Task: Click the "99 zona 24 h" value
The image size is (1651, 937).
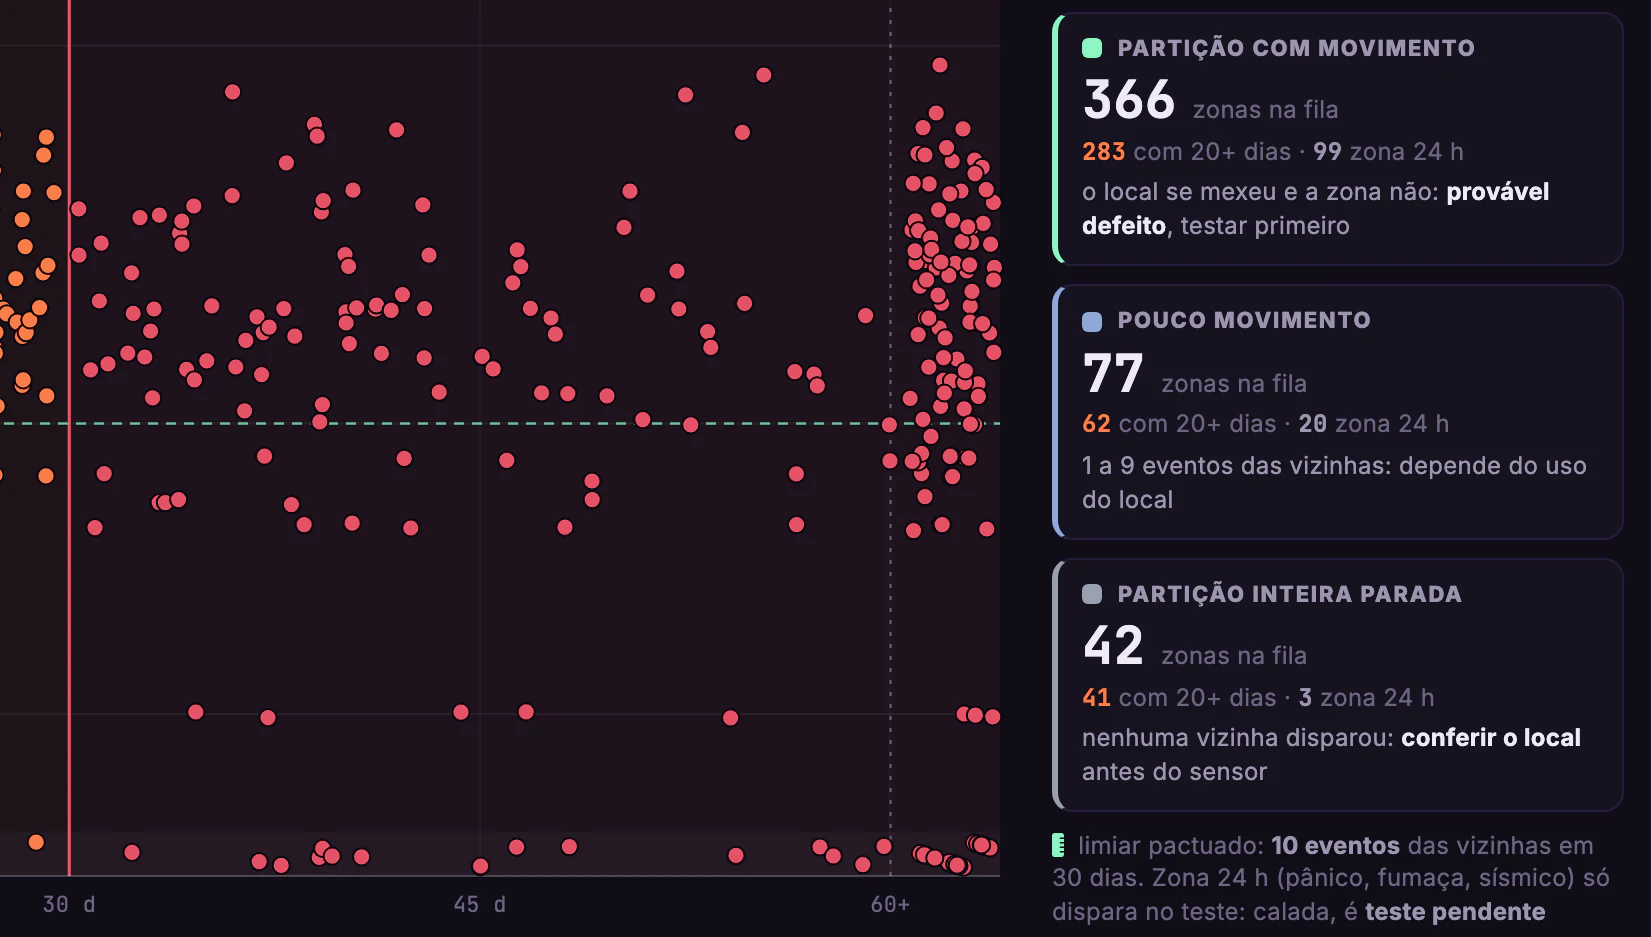Action: (x=1388, y=152)
